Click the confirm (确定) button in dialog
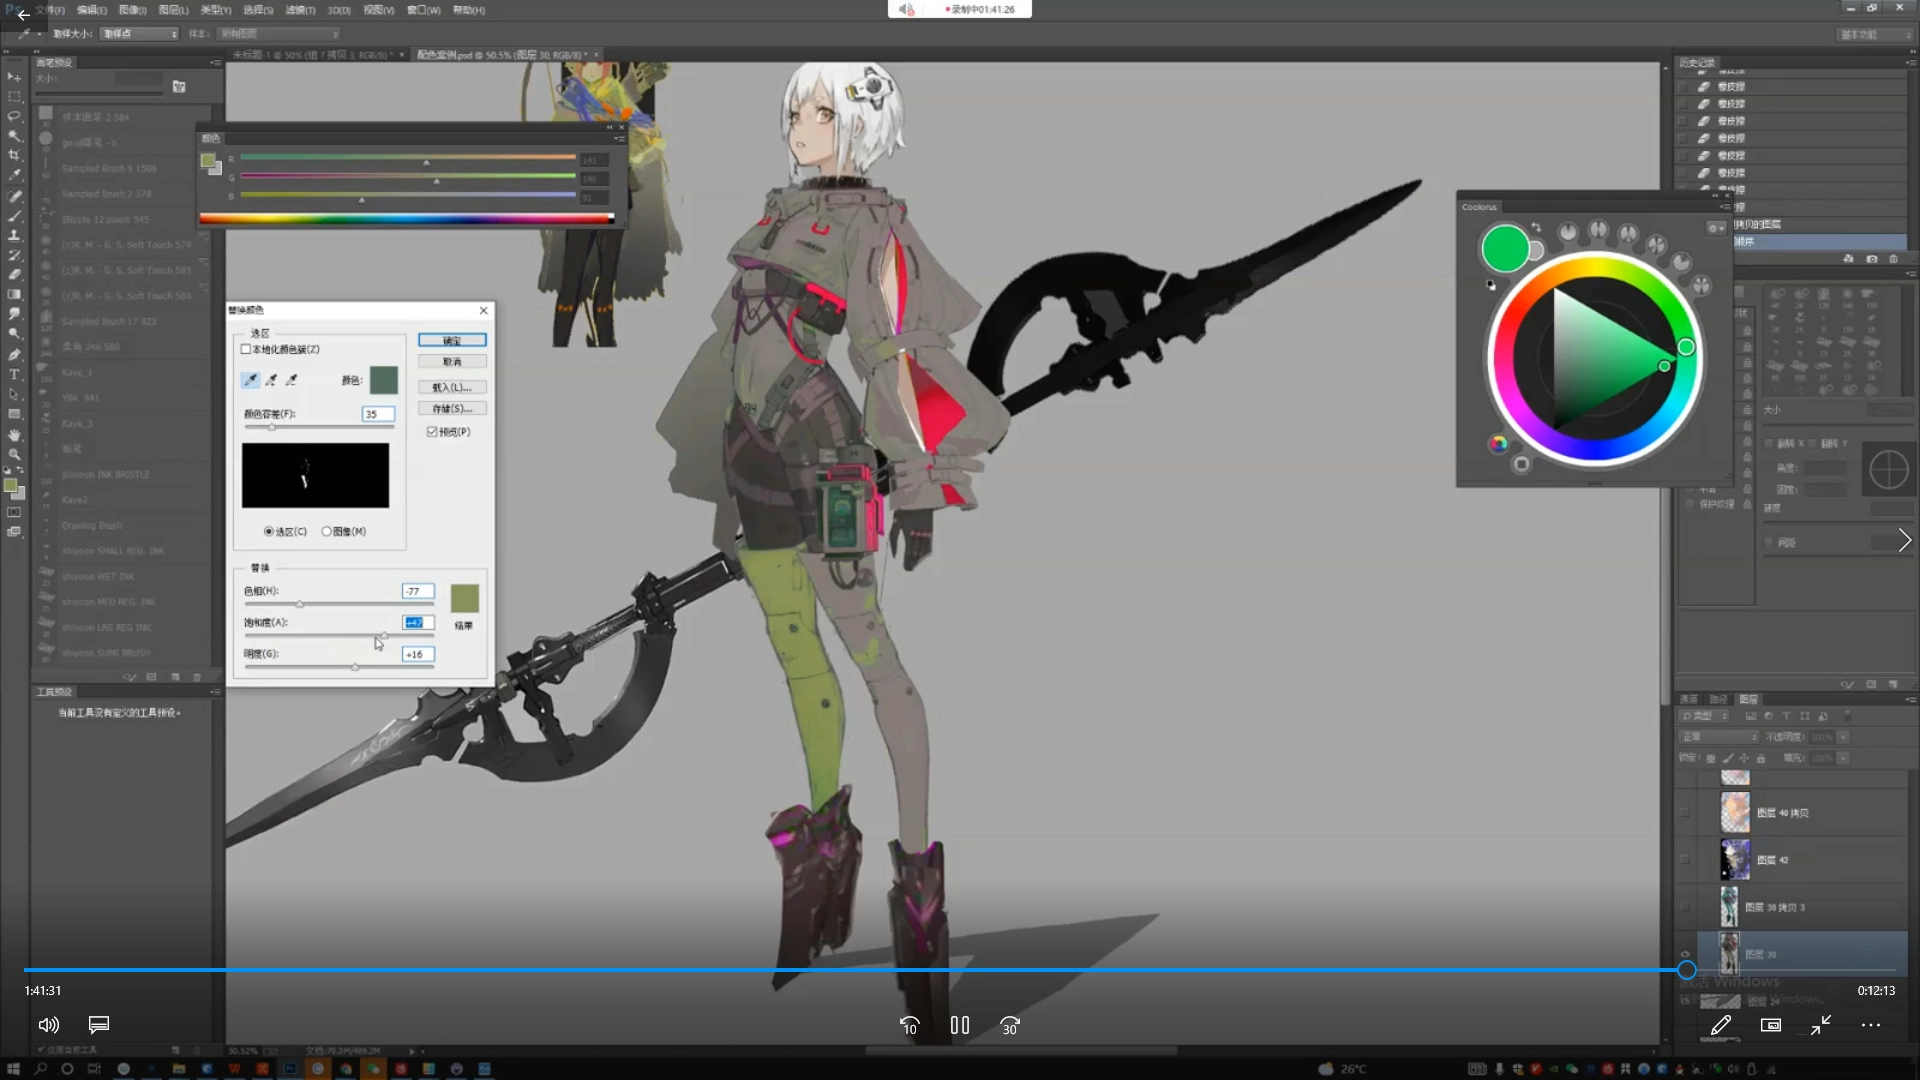This screenshot has width=1920, height=1080. point(452,340)
